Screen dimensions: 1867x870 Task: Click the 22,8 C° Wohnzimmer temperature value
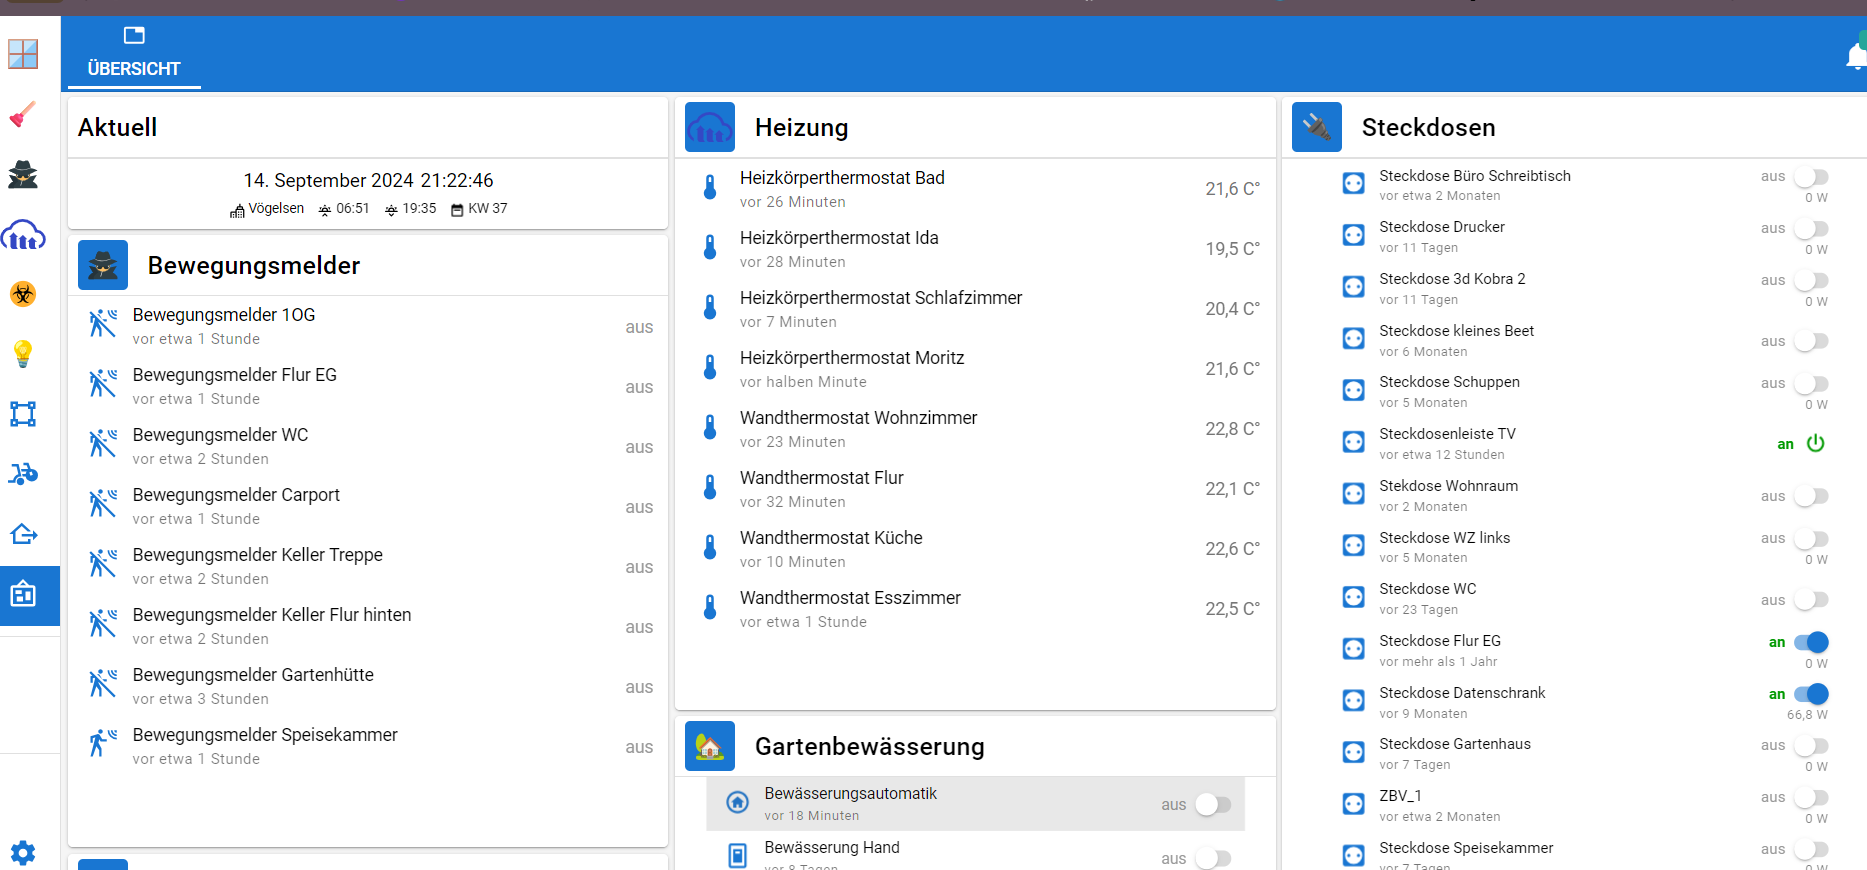pyautogui.click(x=1232, y=429)
